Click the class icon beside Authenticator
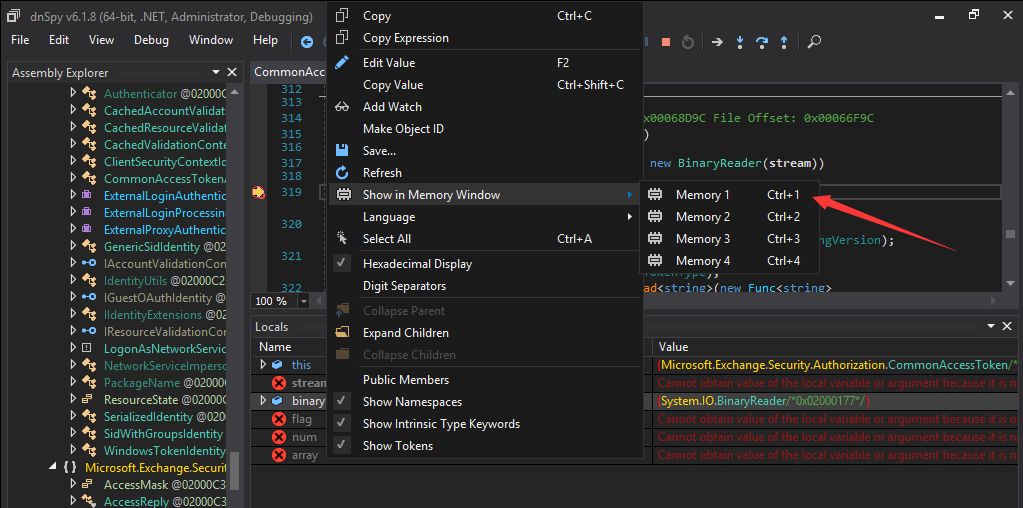 pos(89,94)
